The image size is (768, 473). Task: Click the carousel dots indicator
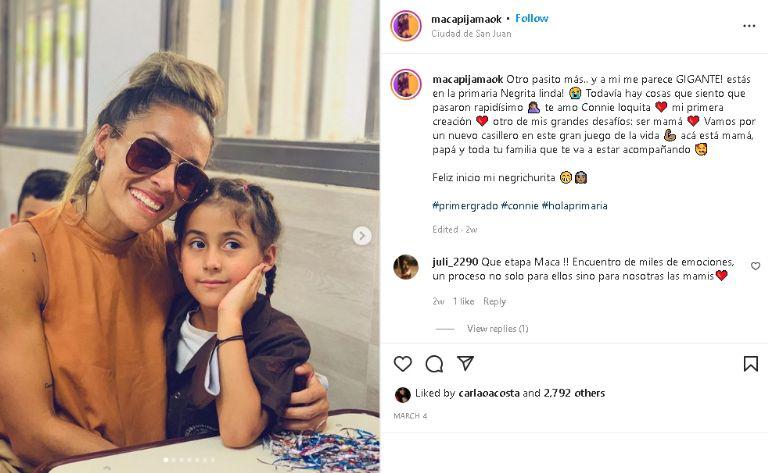(190, 460)
